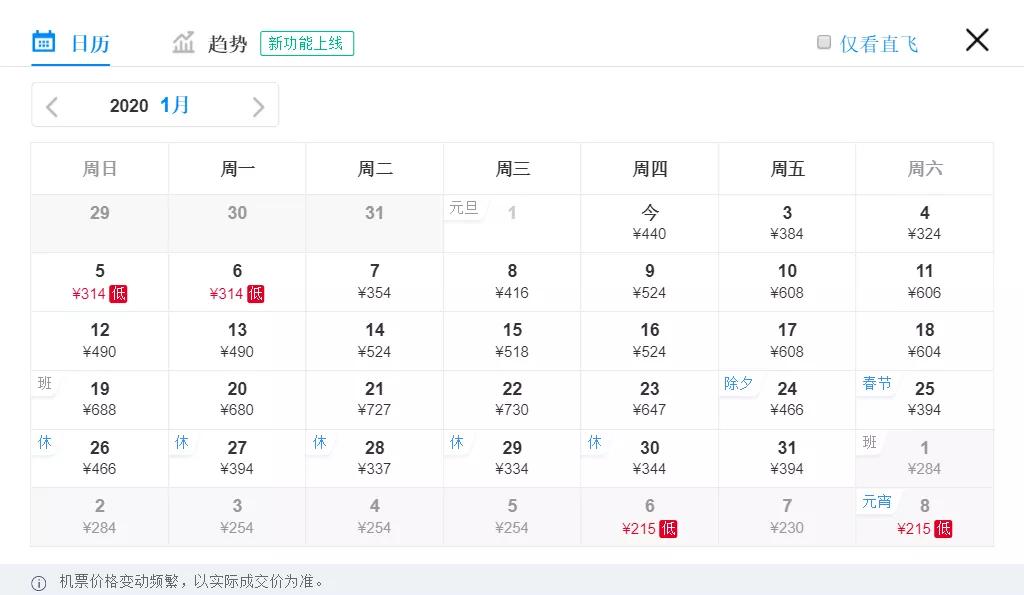Pick February 6 lowest price ¥215

(x=650, y=517)
